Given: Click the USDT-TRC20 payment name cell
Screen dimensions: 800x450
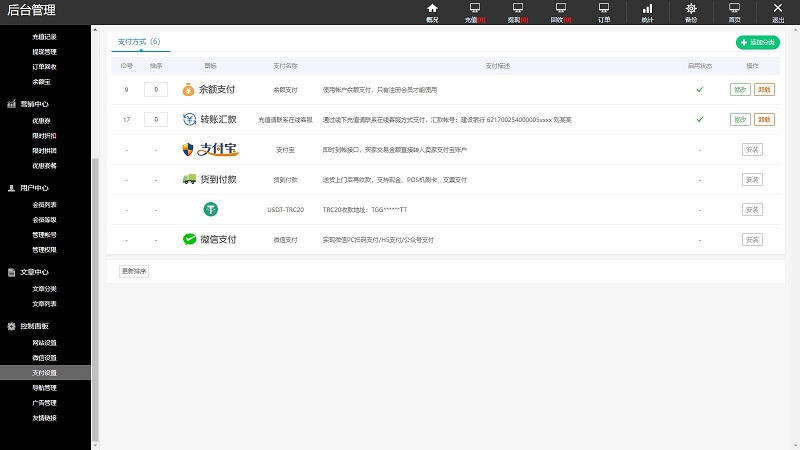Looking at the screenshot, I should tap(285, 210).
